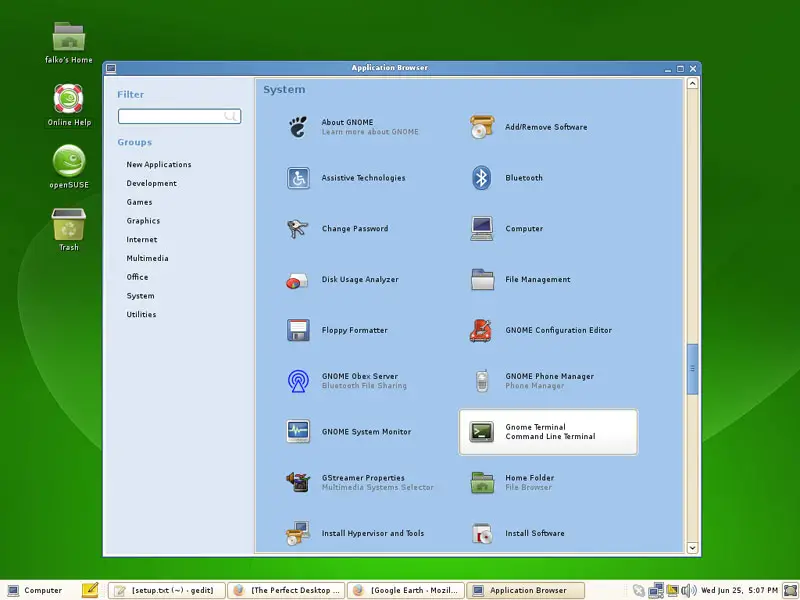Select the Utilities group
The height and width of the screenshot is (600, 800).
(141, 314)
